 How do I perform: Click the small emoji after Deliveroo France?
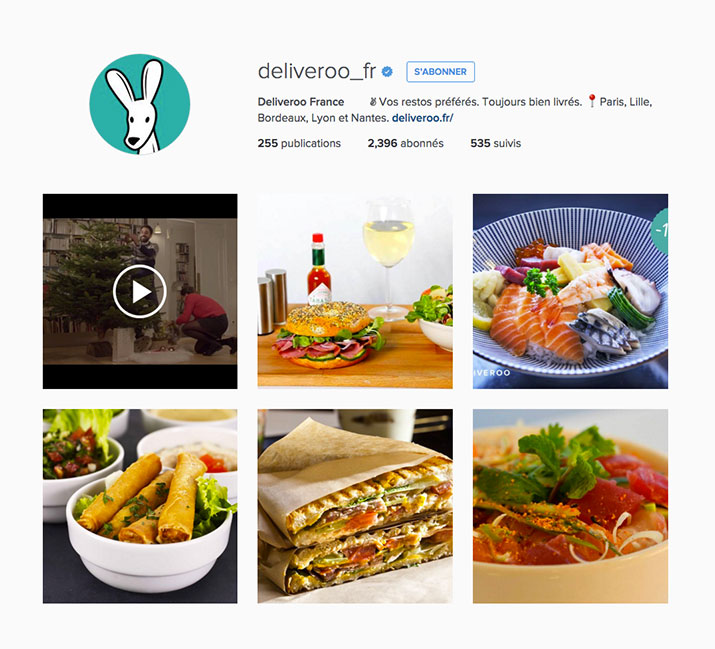373,102
